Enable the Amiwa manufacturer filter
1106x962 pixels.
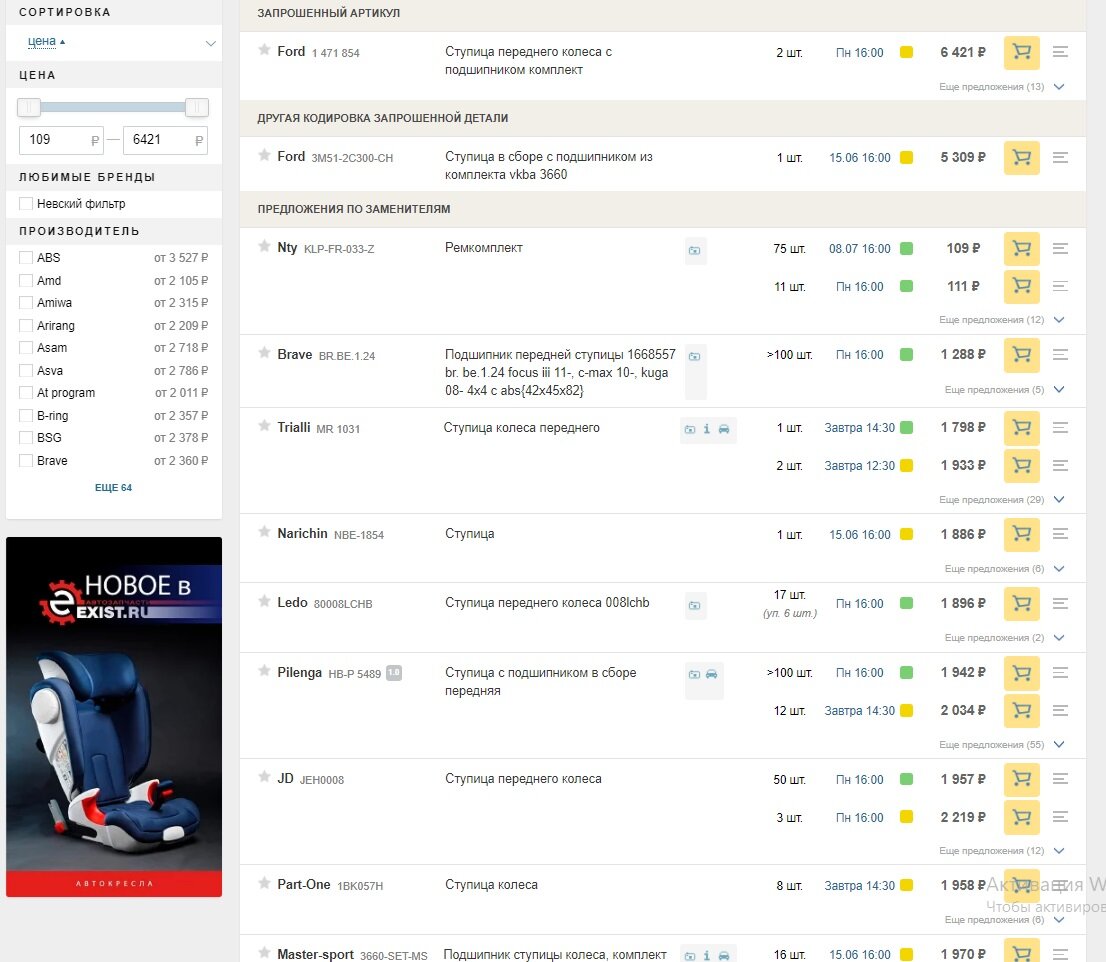pyautogui.click(x=26, y=303)
